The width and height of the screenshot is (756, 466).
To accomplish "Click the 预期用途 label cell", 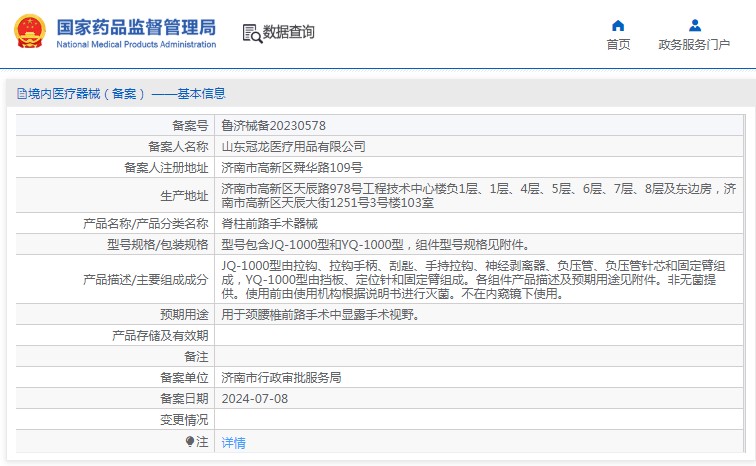I will tap(116, 315).
